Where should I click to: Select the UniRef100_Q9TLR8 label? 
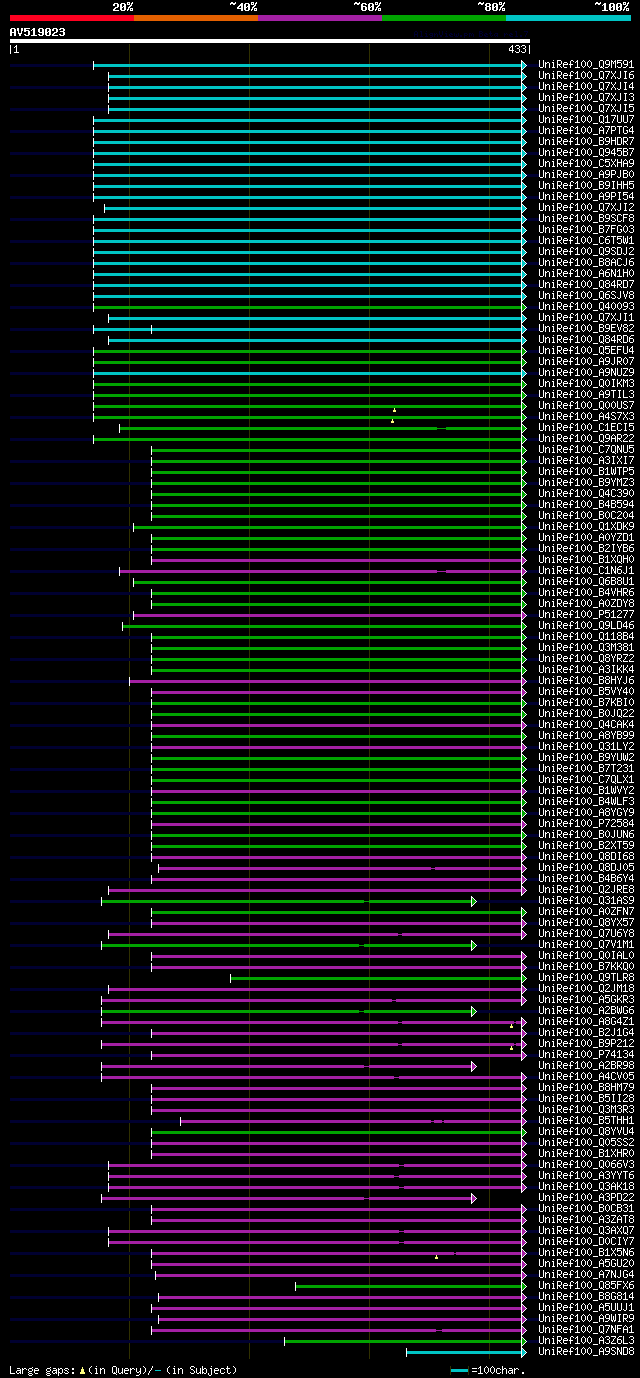[586, 978]
